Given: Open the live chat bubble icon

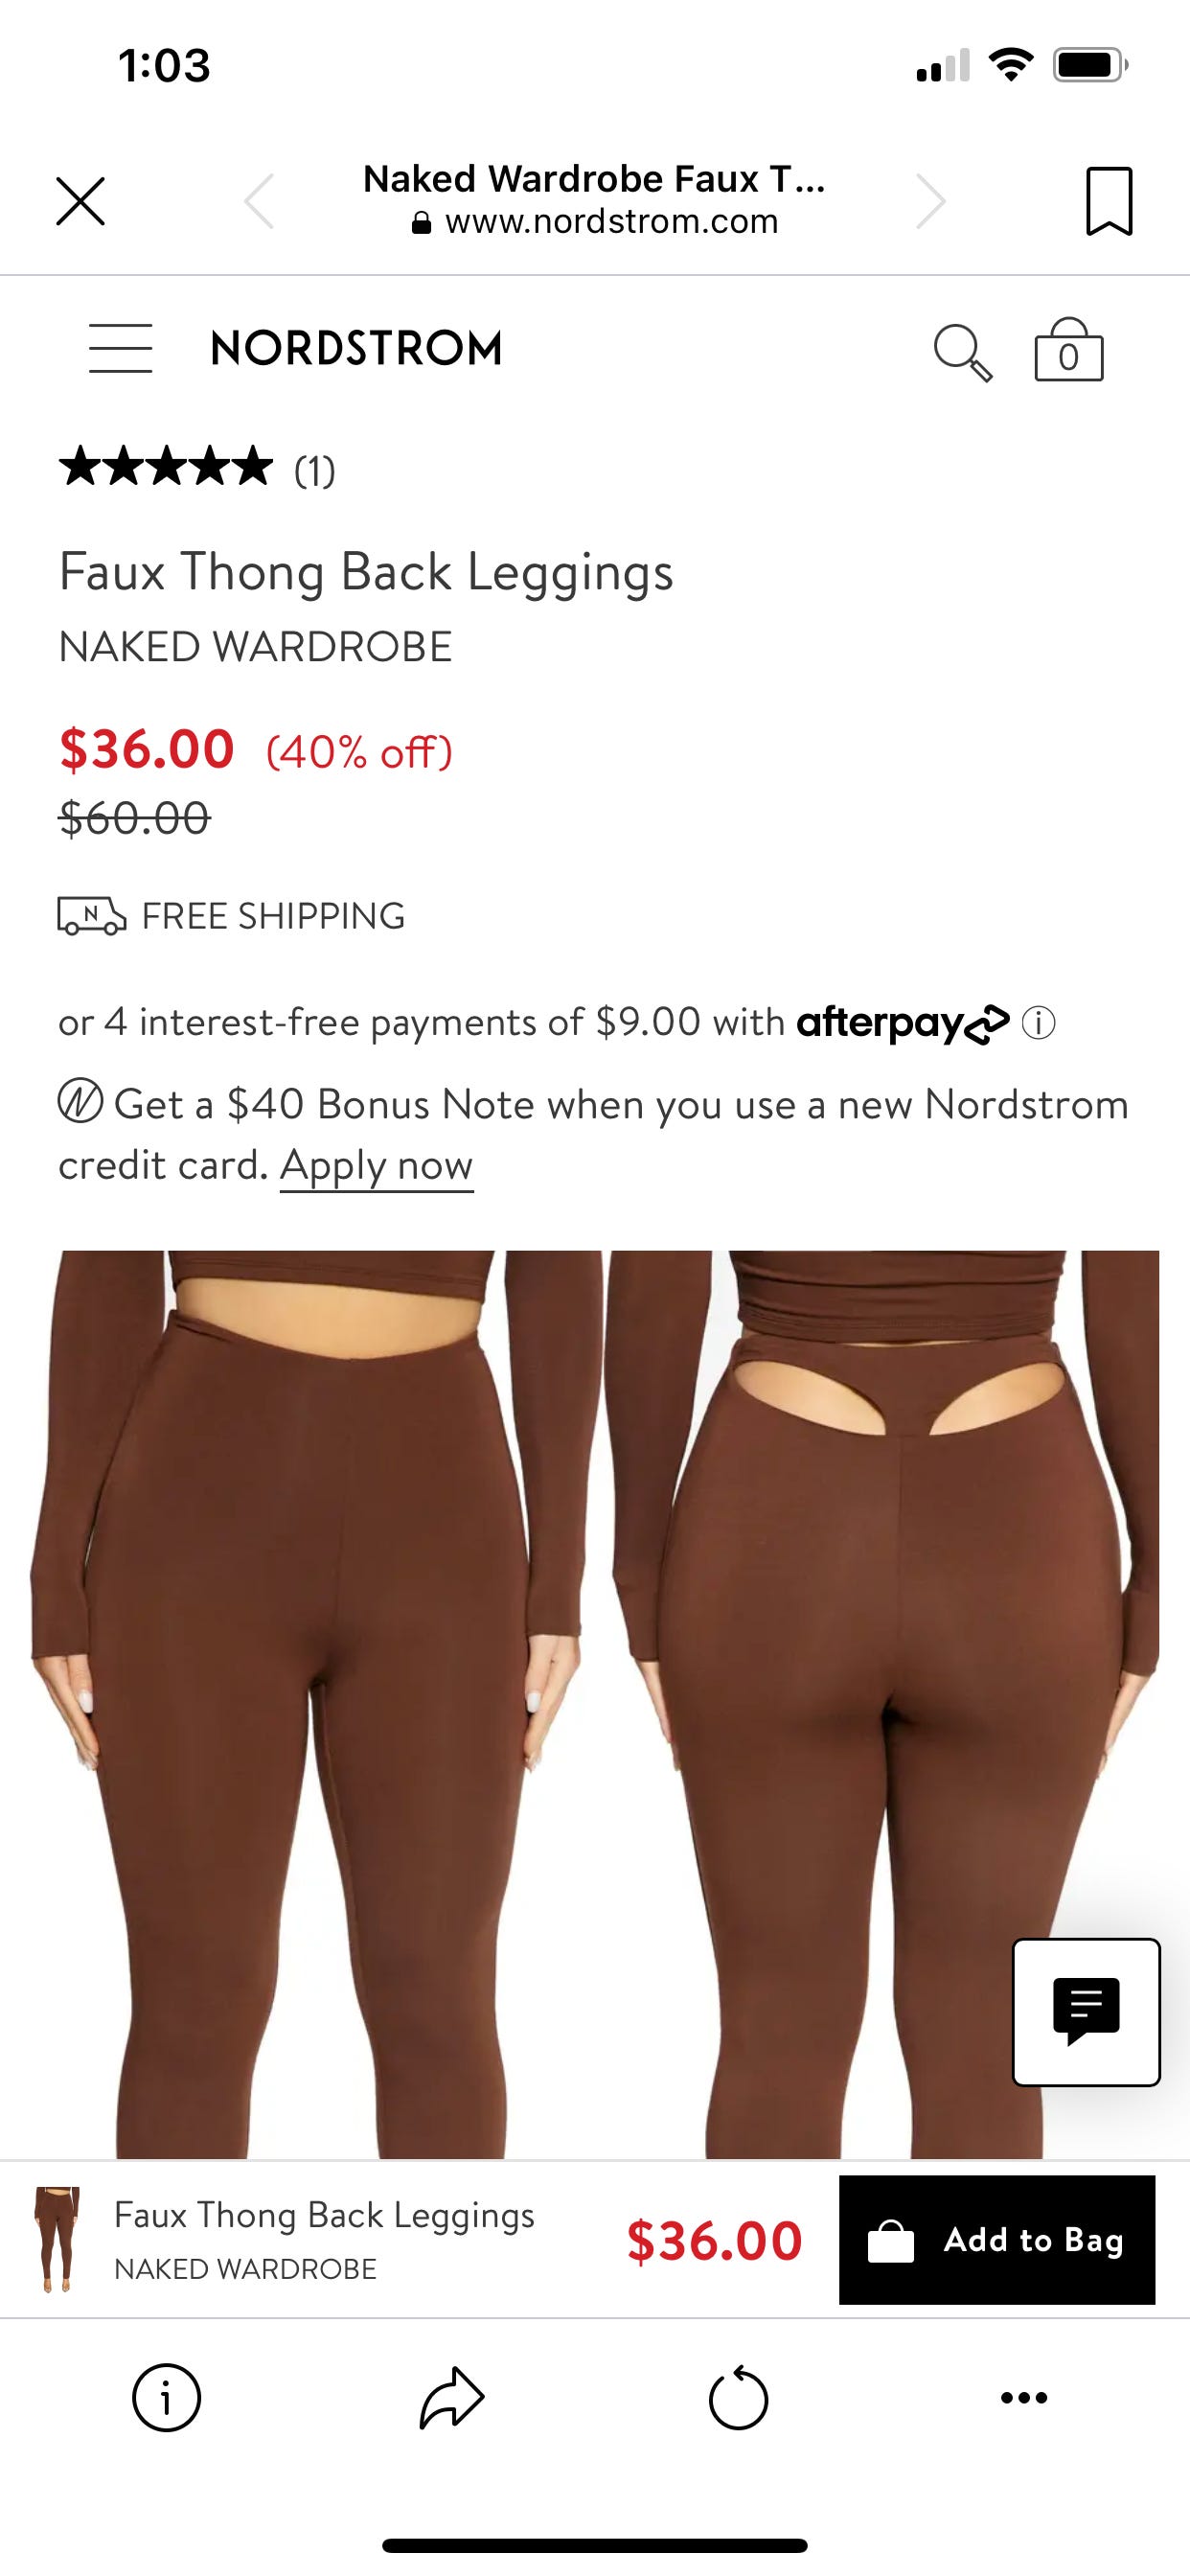Looking at the screenshot, I should [x=1086, y=2012].
